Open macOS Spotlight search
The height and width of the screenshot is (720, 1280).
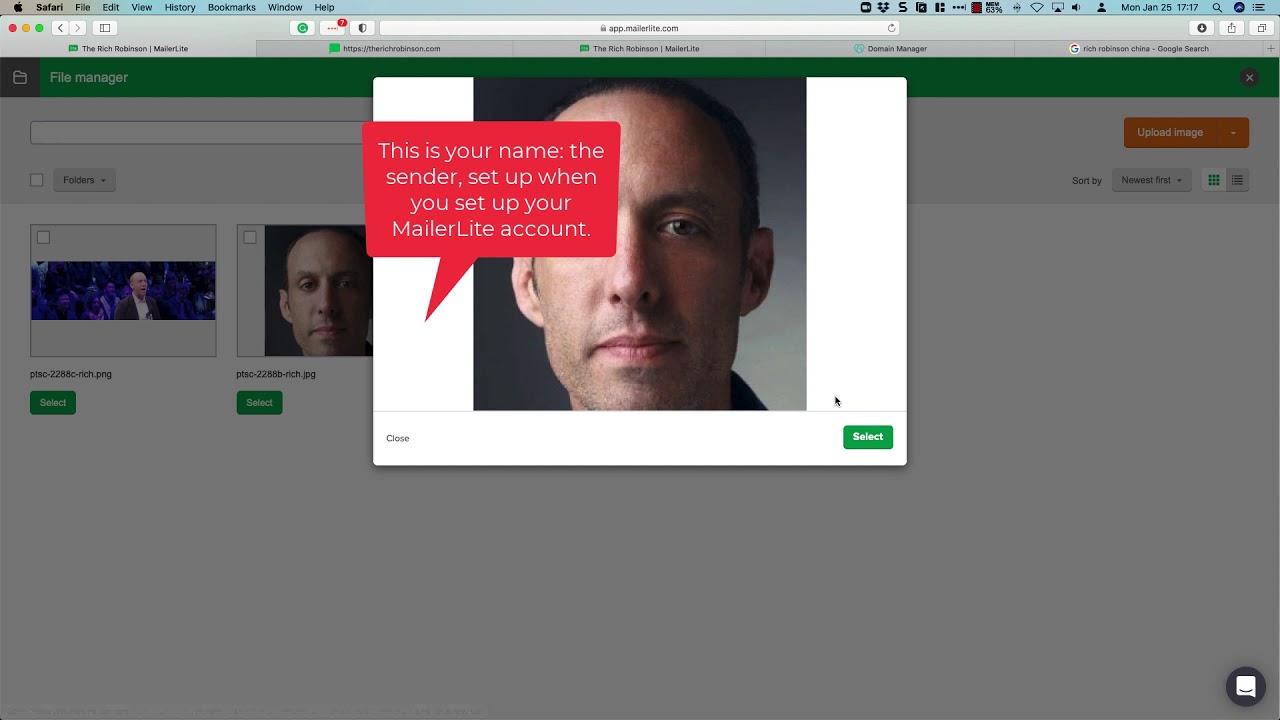tap(1217, 7)
